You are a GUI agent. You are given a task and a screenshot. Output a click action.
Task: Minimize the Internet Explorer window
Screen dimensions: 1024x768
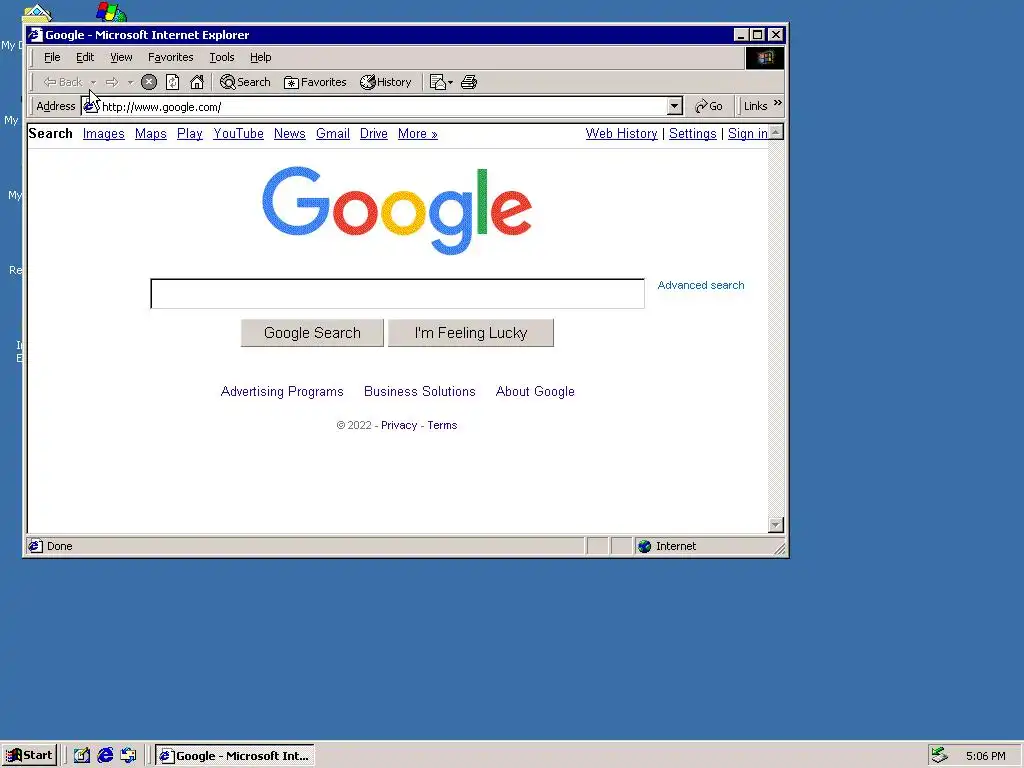[x=741, y=35]
